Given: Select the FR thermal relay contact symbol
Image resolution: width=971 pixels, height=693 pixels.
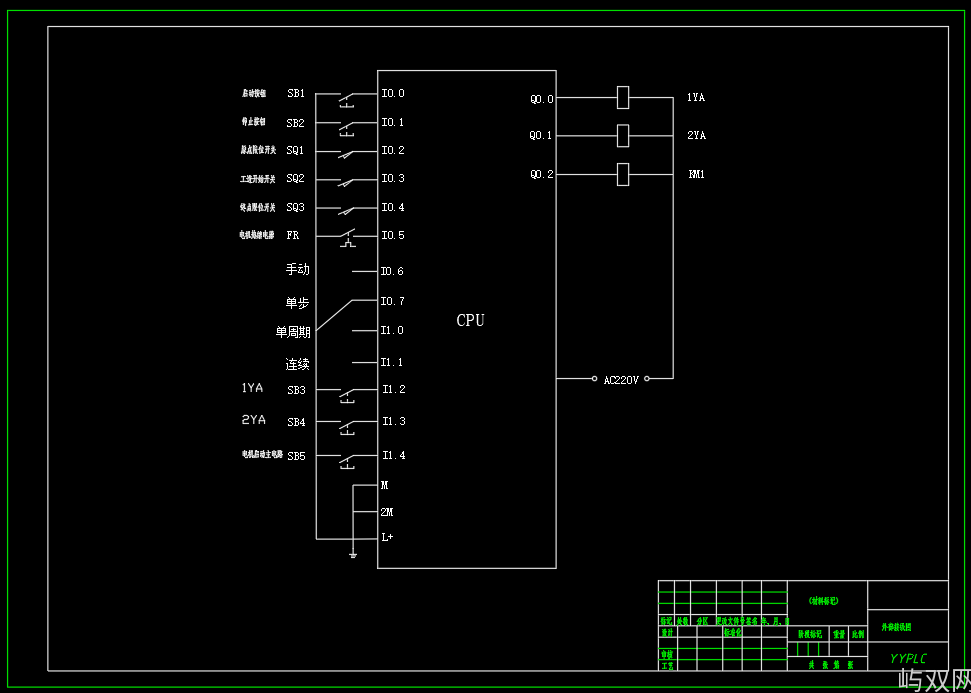Looking at the screenshot, I should click(x=347, y=238).
